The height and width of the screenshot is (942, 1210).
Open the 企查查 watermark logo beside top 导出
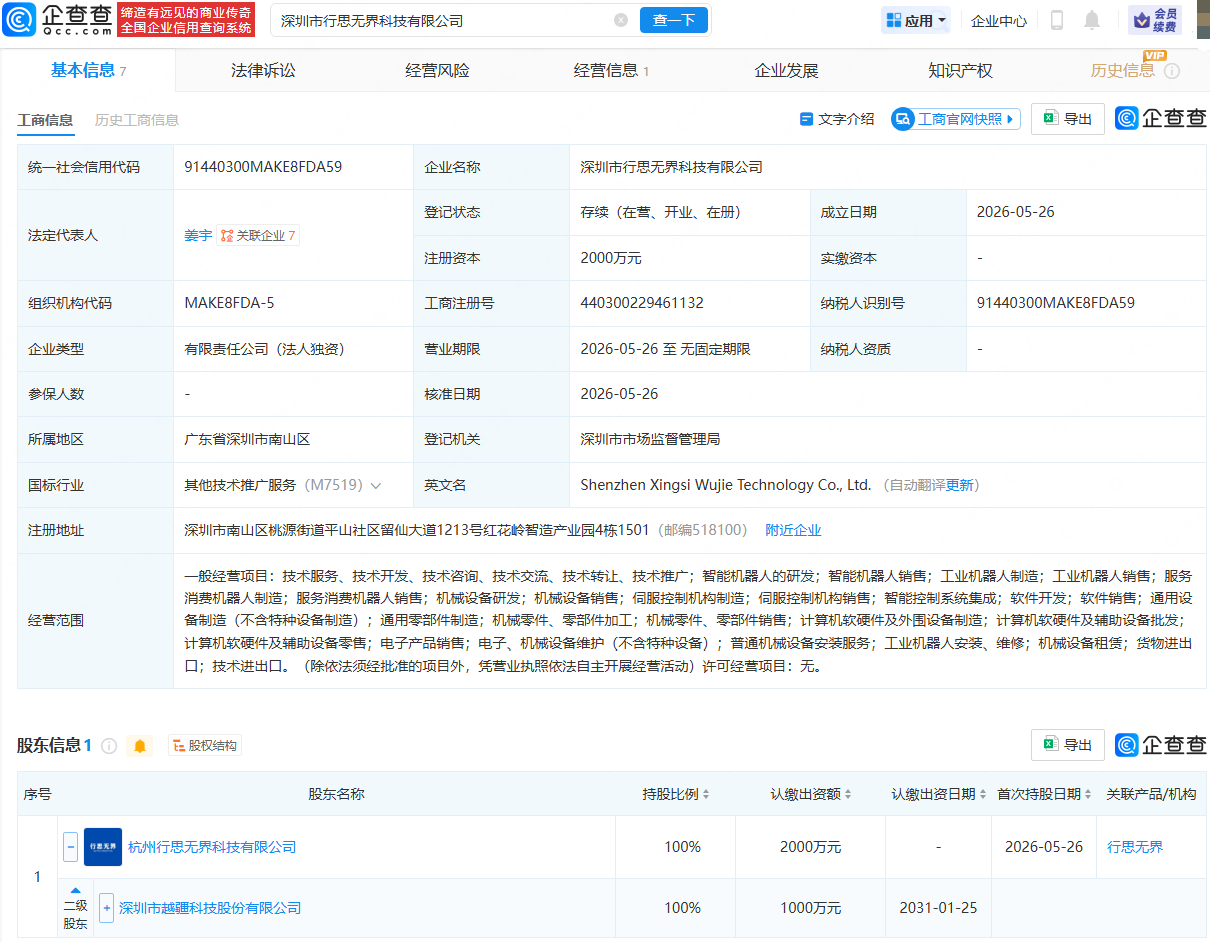point(1161,119)
